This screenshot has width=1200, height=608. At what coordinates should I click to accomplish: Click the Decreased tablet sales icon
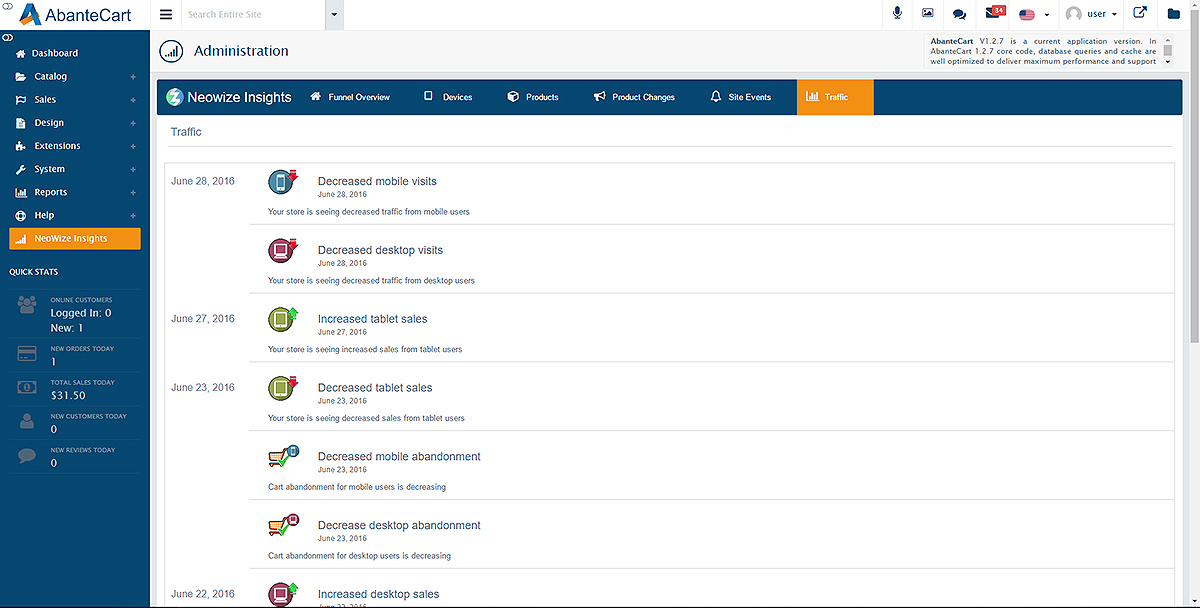pyautogui.click(x=283, y=389)
